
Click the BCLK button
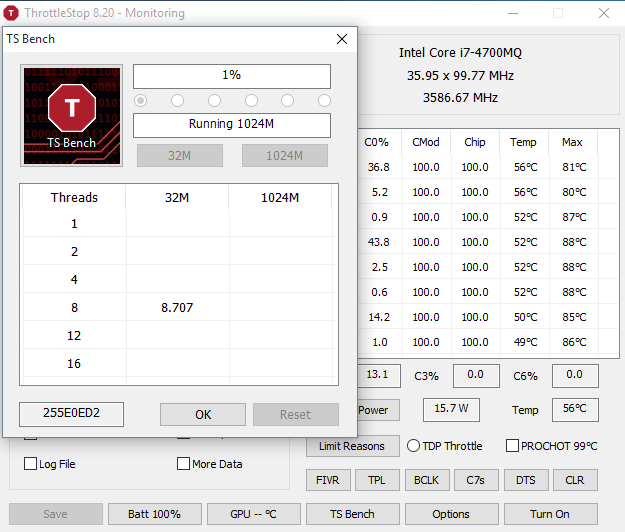(427, 480)
